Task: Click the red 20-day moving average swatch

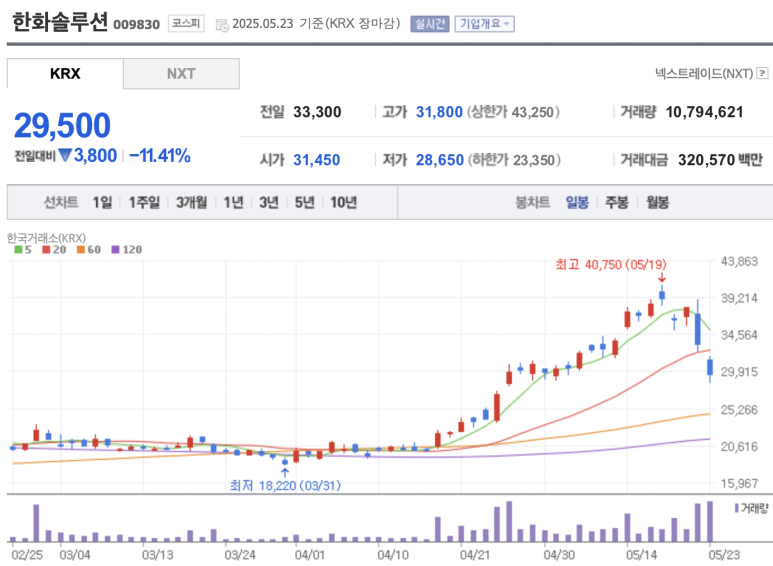Action: click(x=46, y=249)
